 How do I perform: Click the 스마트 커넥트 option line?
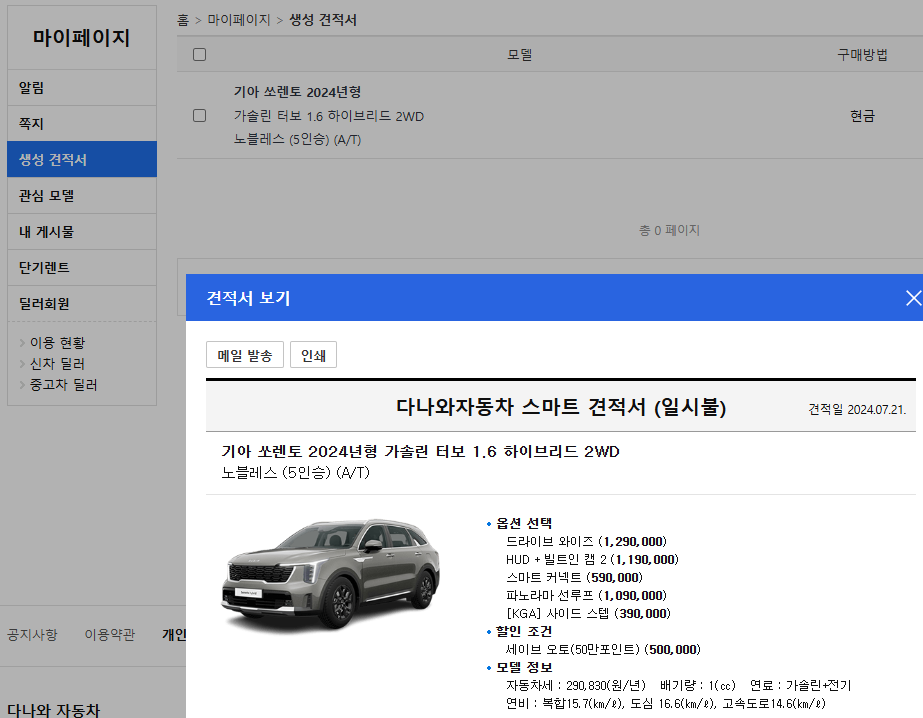click(x=574, y=577)
